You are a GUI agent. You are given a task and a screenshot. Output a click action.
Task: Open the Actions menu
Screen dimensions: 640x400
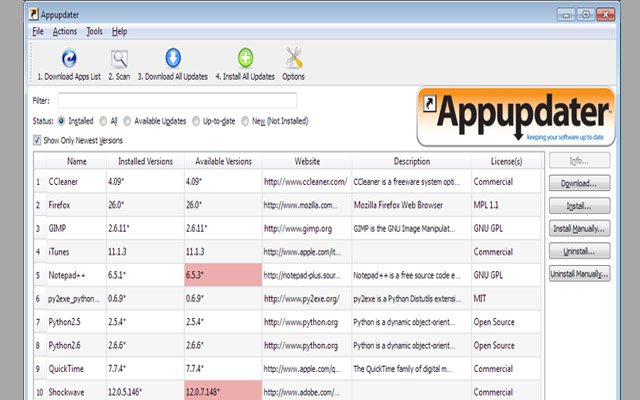tap(64, 31)
